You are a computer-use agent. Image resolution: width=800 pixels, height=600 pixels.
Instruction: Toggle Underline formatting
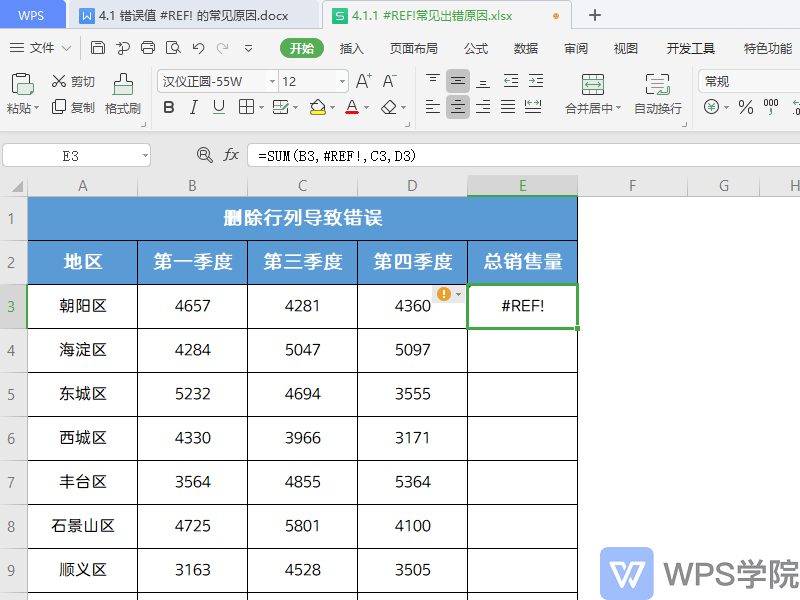coord(219,108)
